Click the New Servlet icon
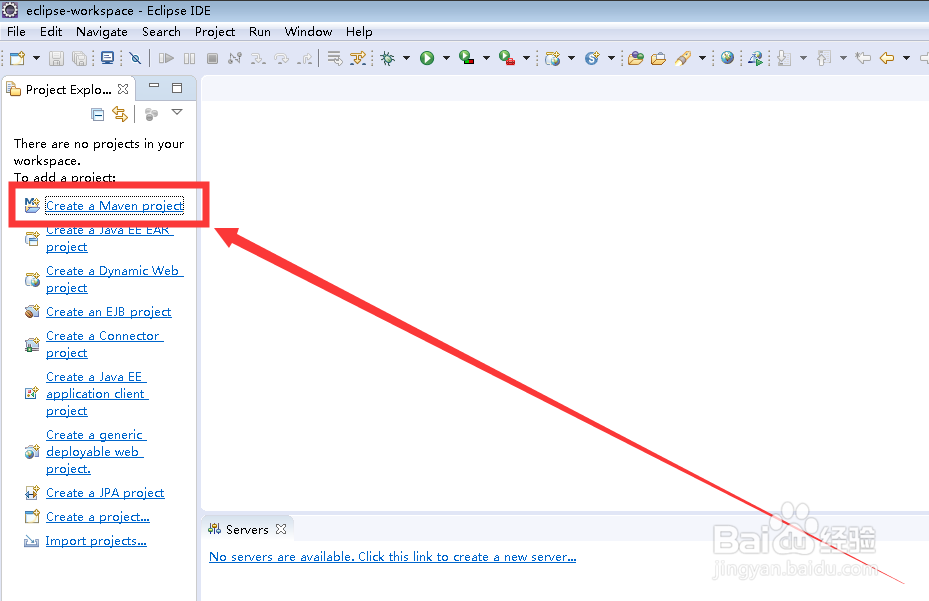 [592, 58]
